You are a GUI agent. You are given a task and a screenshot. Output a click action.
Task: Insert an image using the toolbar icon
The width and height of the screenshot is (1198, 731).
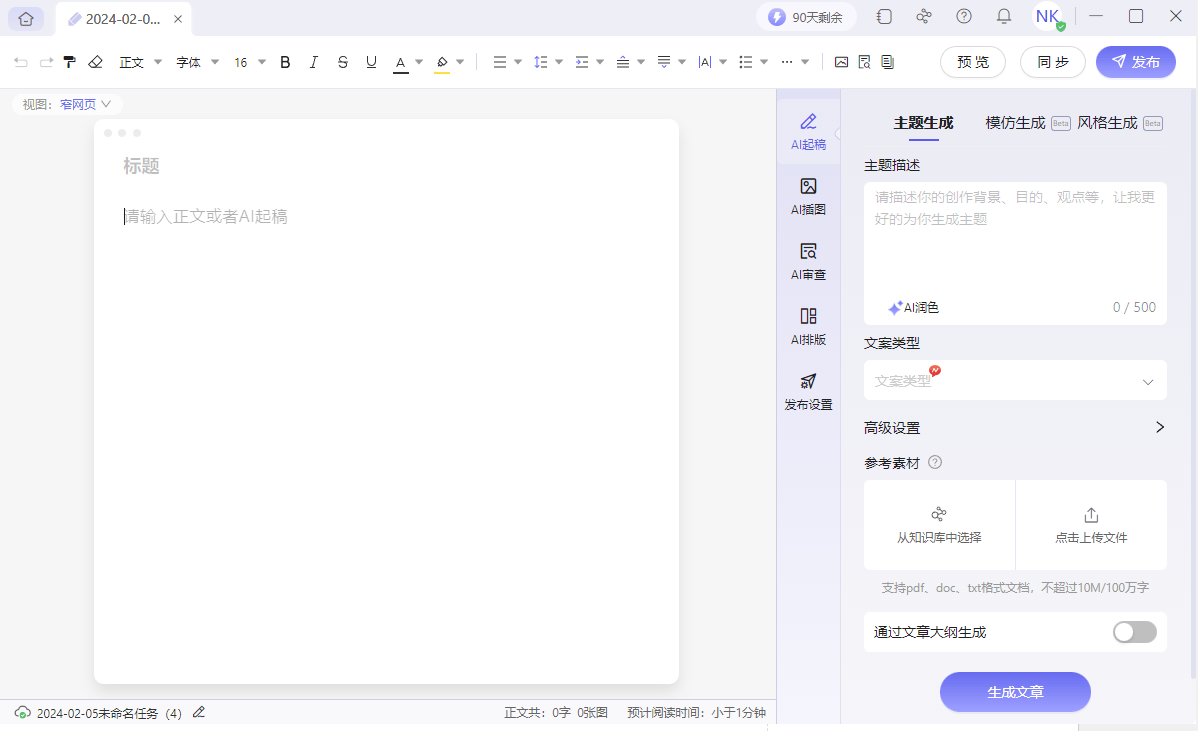(x=841, y=61)
